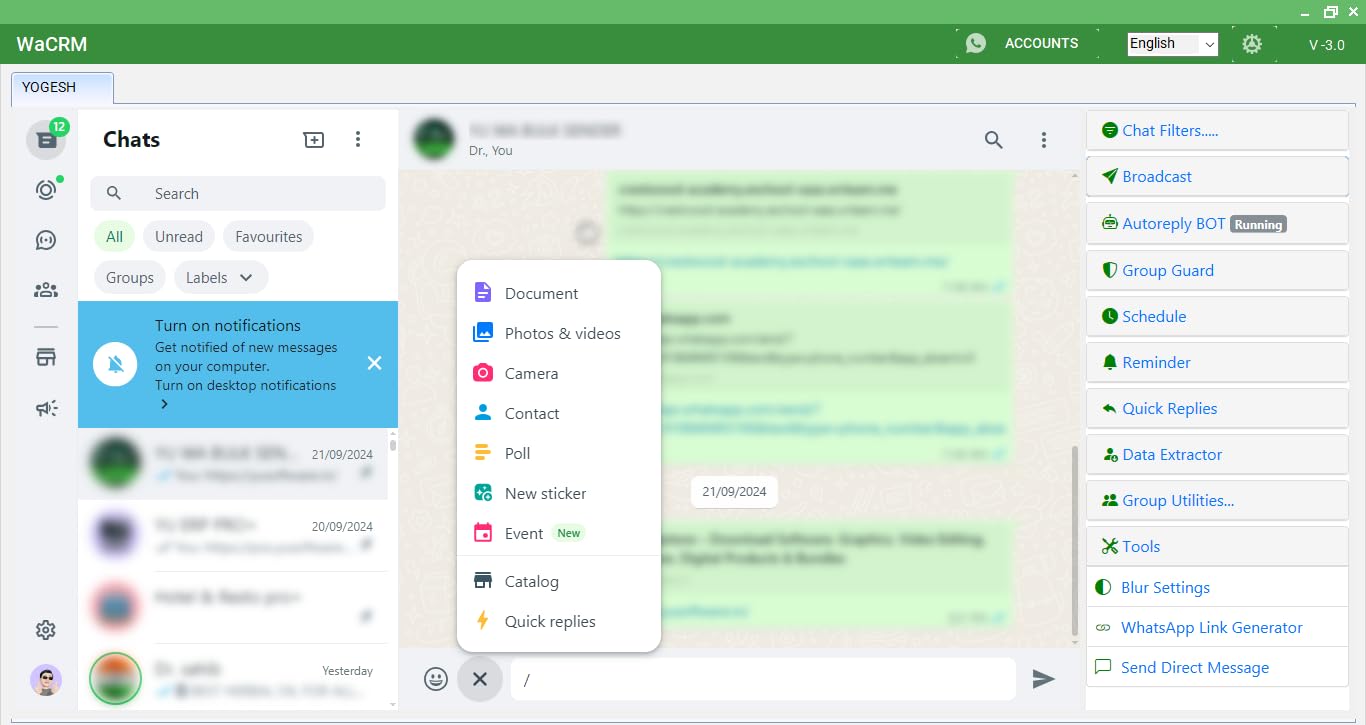
Task: Select the All chats filter chip
Action: pyautogui.click(x=115, y=237)
